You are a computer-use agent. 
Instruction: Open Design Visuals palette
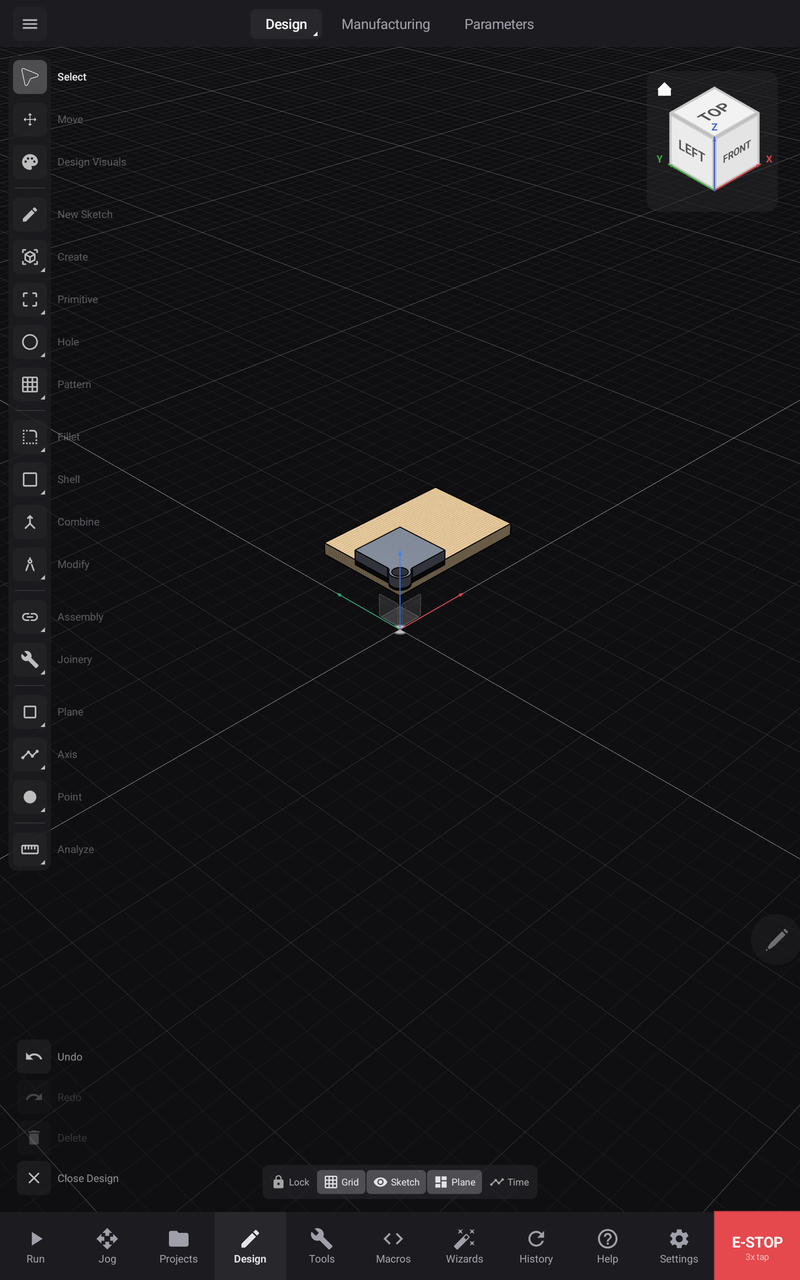pos(30,162)
